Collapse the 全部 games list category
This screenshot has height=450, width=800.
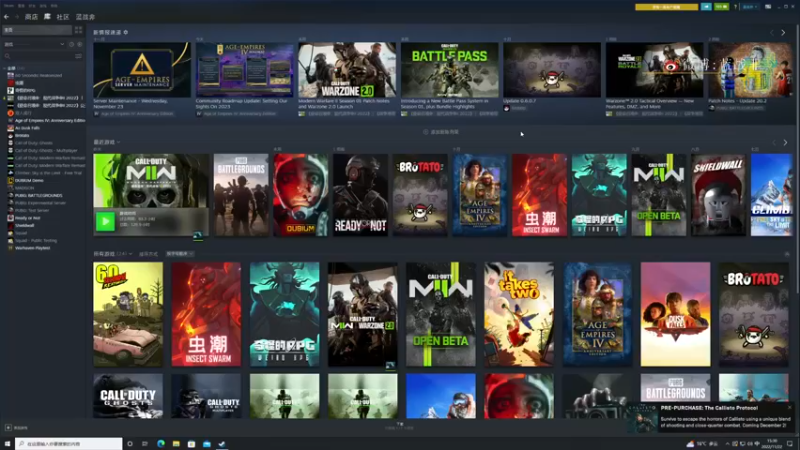[x=5, y=68]
